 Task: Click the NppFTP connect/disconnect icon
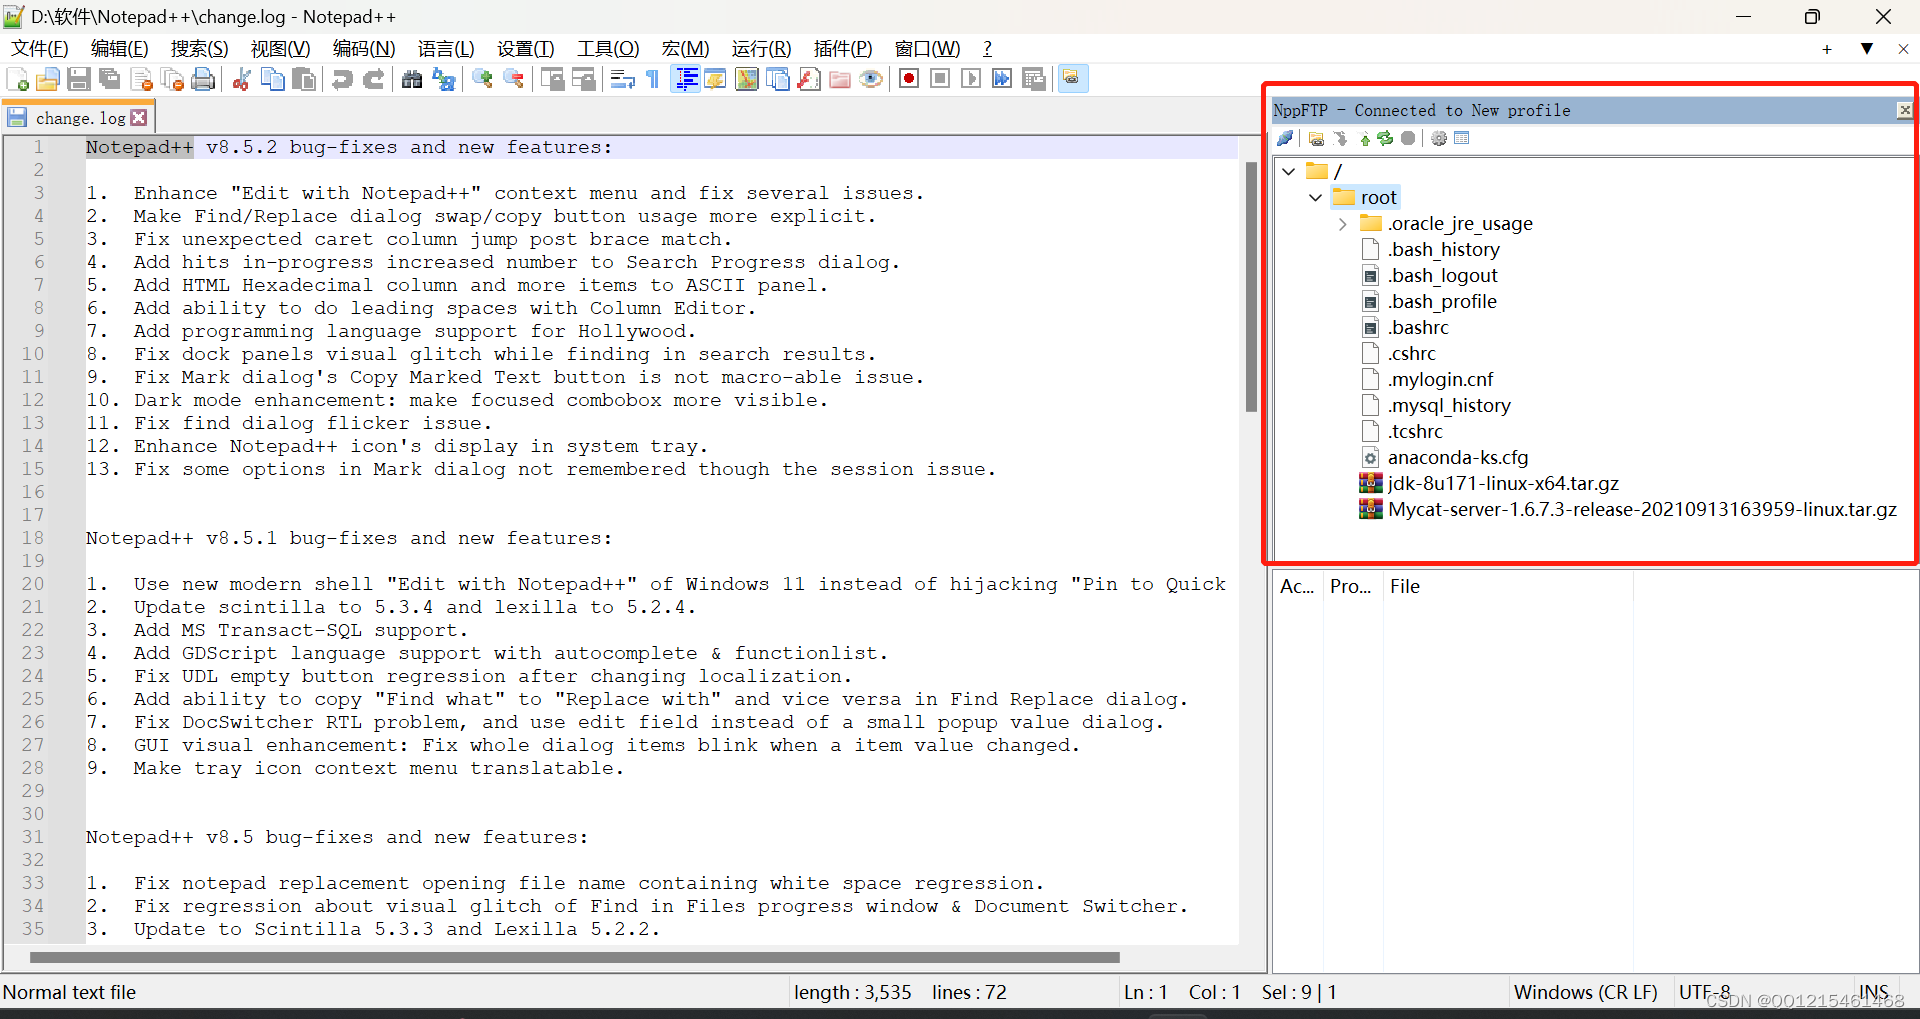[1286, 138]
